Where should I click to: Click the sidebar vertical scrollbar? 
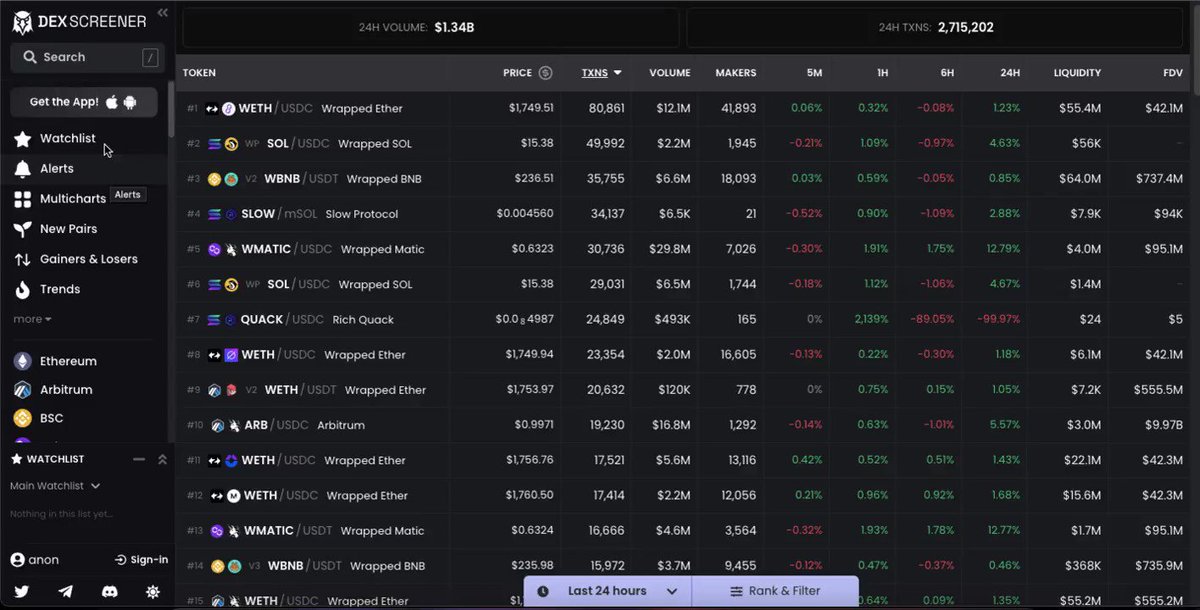coord(171,108)
